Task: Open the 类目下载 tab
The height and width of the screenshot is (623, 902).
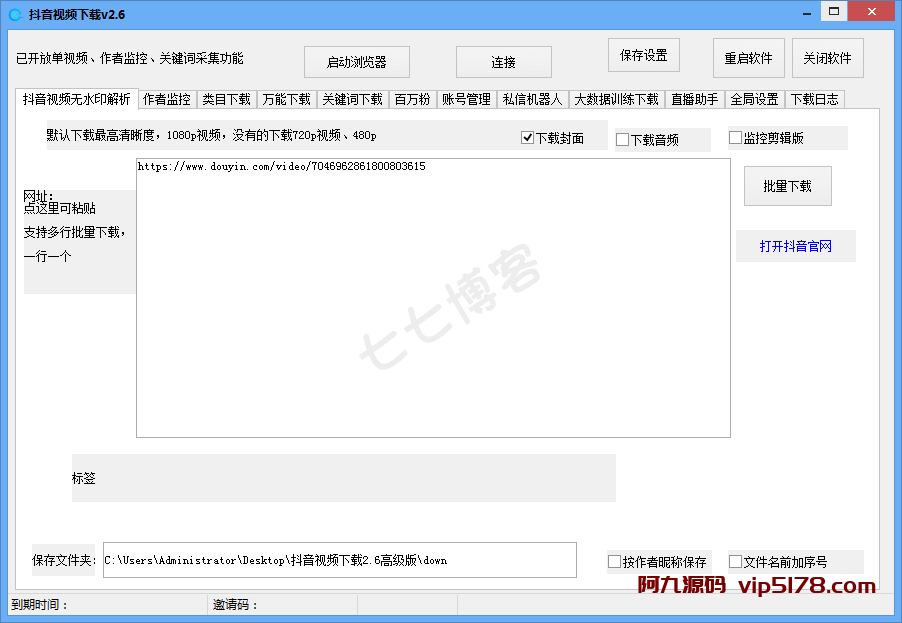Action: (x=227, y=100)
